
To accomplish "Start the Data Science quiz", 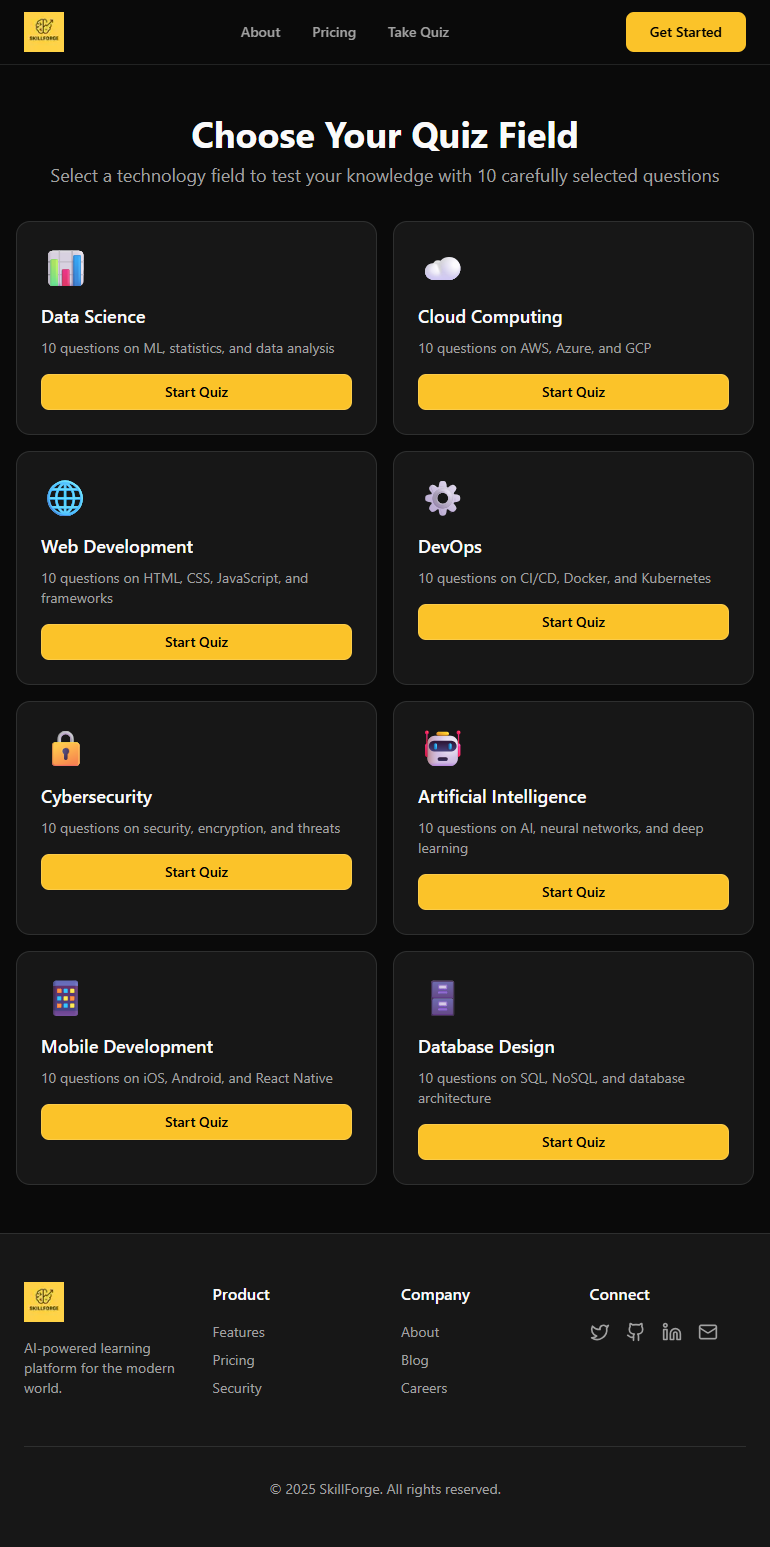I will coord(196,391).
